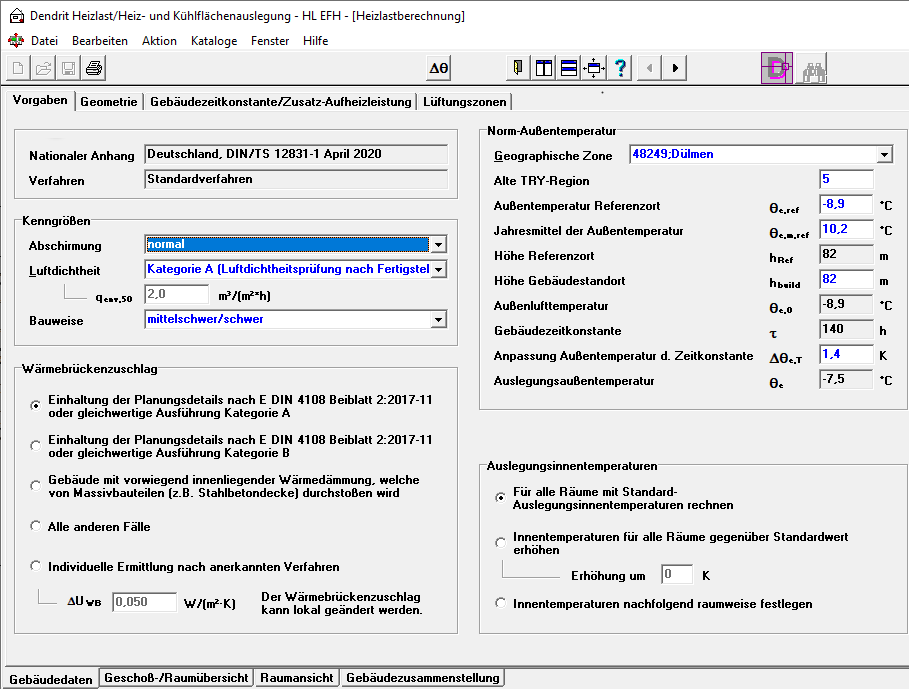909x689 pixels.
Task: Select 'Innentemperaturen für alle Räume erhöhen' option
Action: [x=501, y=543]
